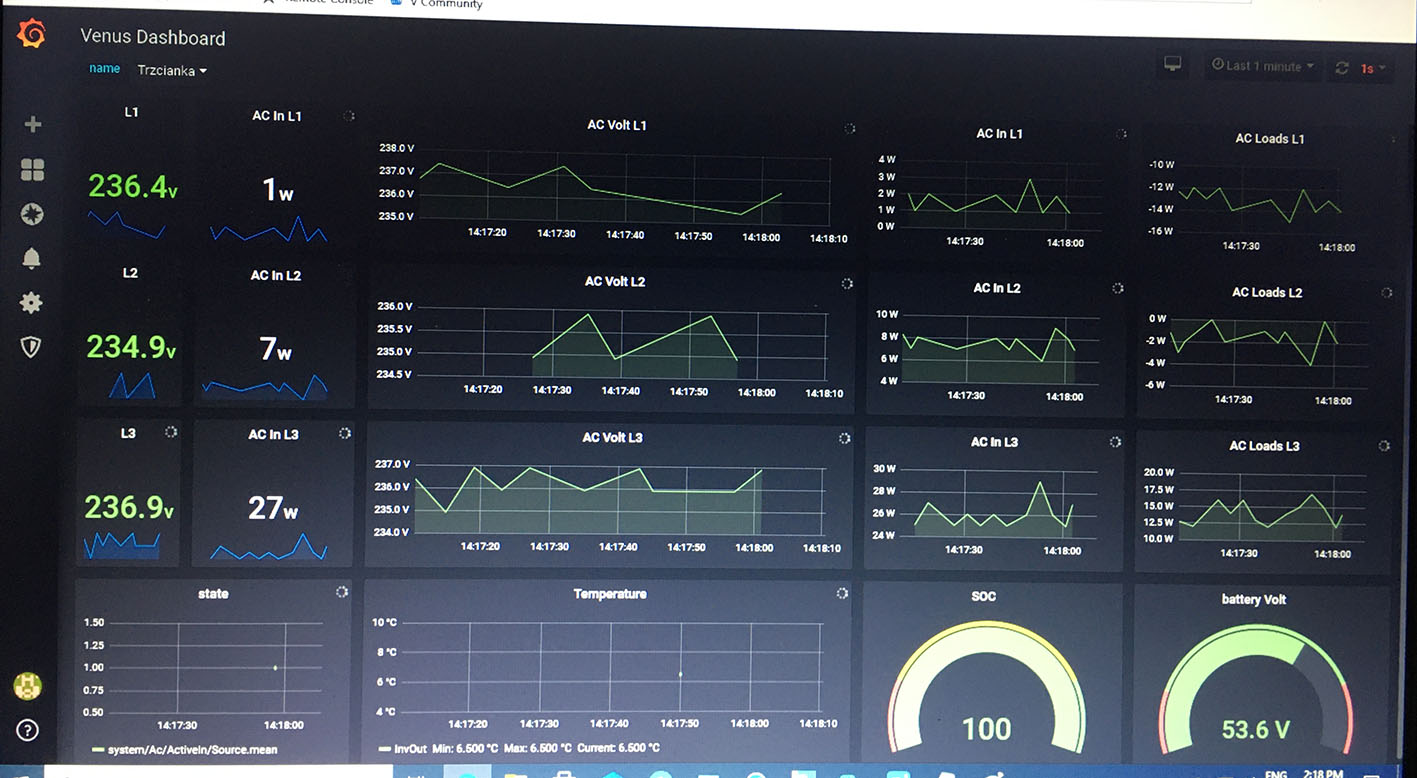This screenshot has width=1417, height=778.
Task: Expand the 1s refresh interval dropdown
Action: coord(1374,68)
